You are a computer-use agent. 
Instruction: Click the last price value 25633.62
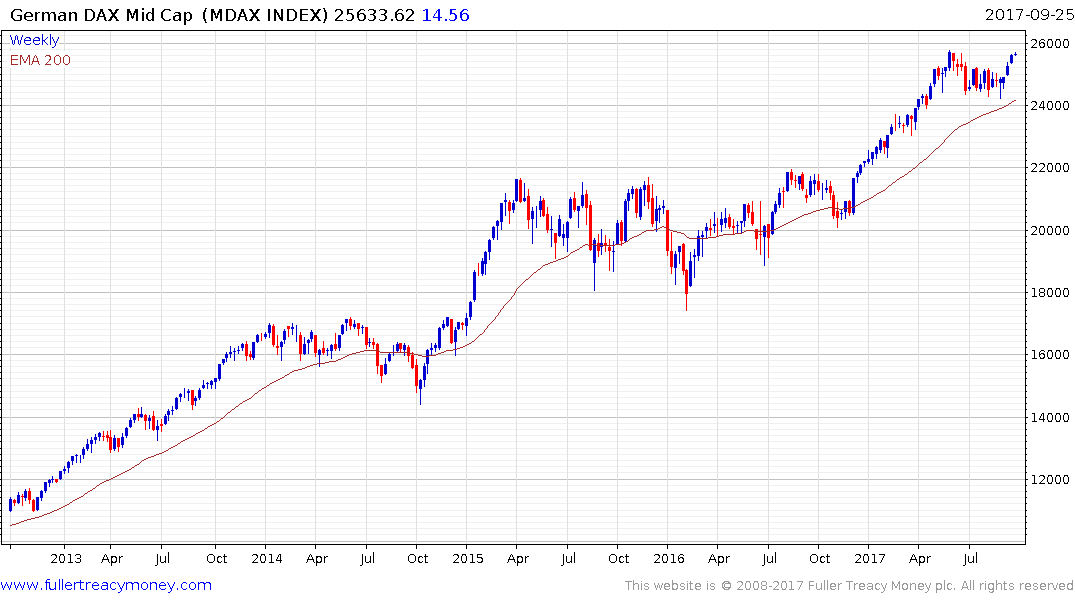pyautogui.click(x=374, y=15)
